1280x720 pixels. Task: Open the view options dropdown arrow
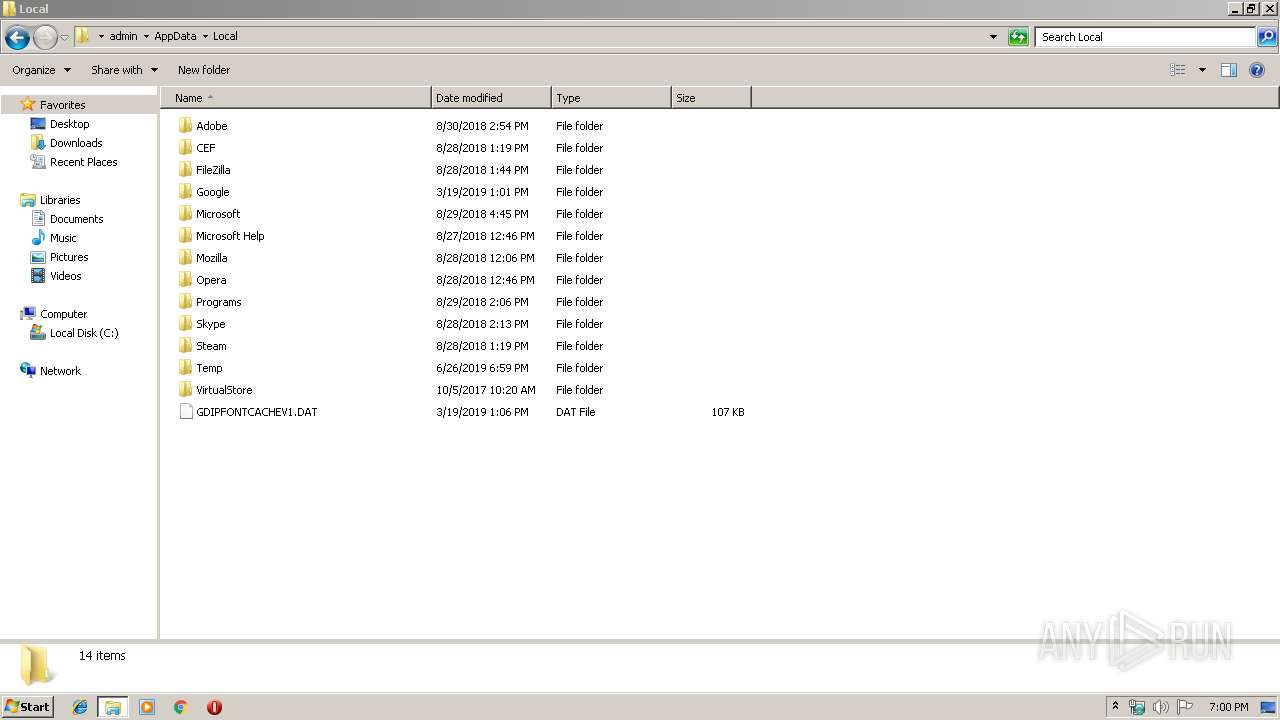(x=1202, y=70)
